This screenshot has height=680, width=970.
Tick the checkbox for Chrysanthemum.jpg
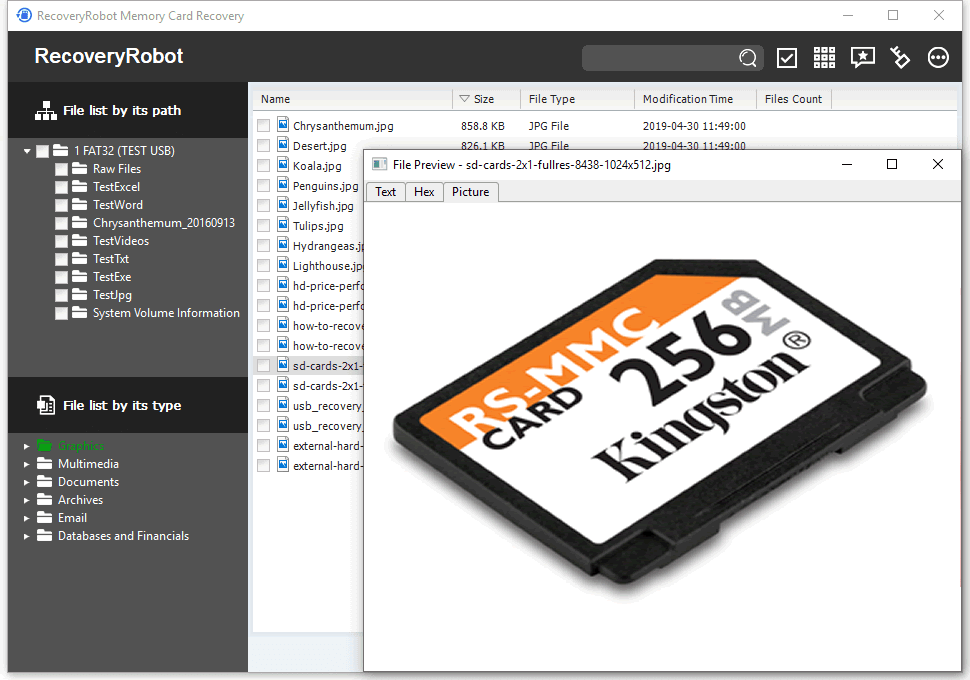(264, 126)
